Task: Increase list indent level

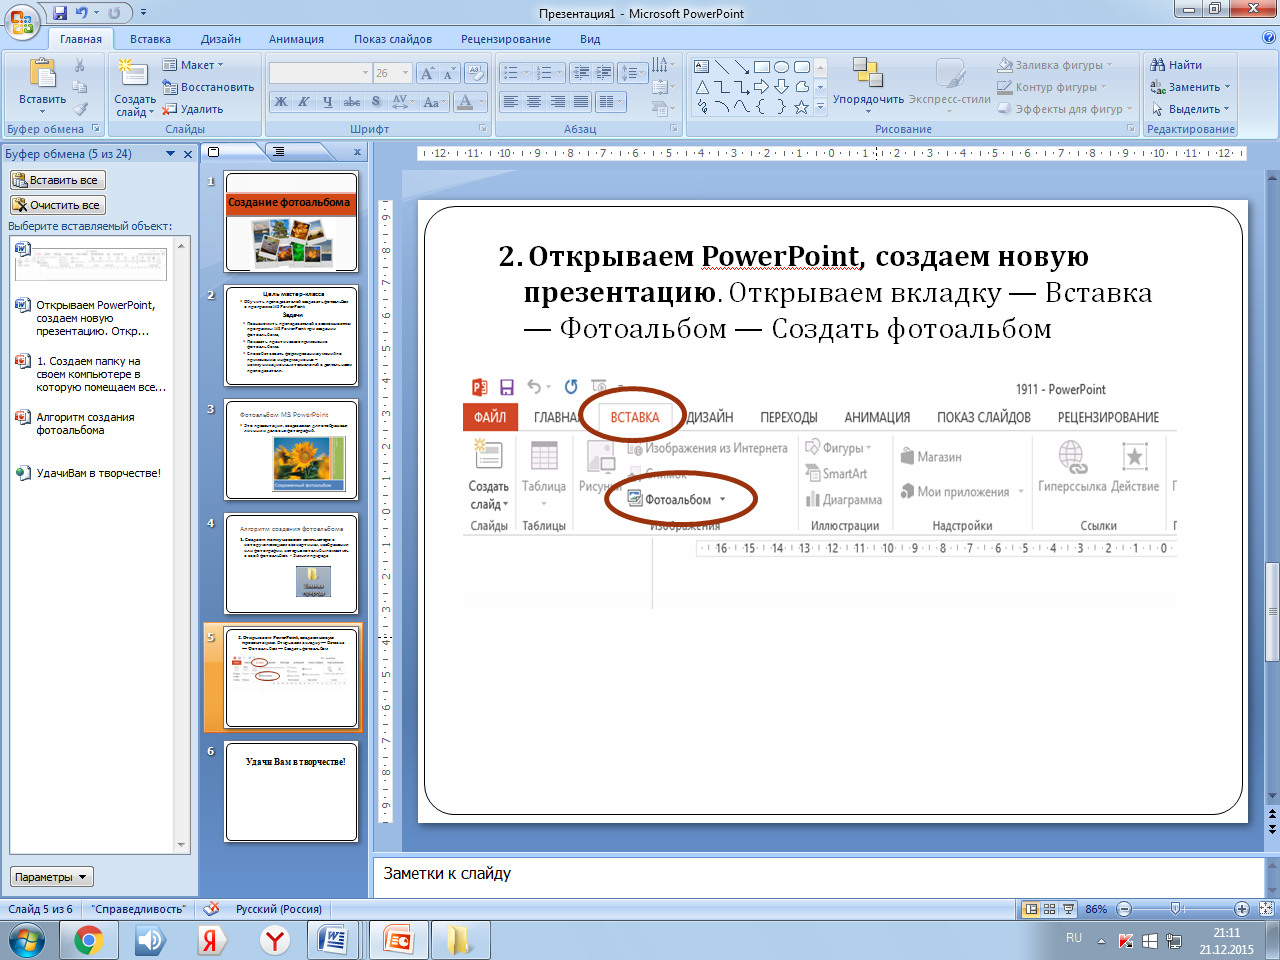Action: (x=603, y=73)
